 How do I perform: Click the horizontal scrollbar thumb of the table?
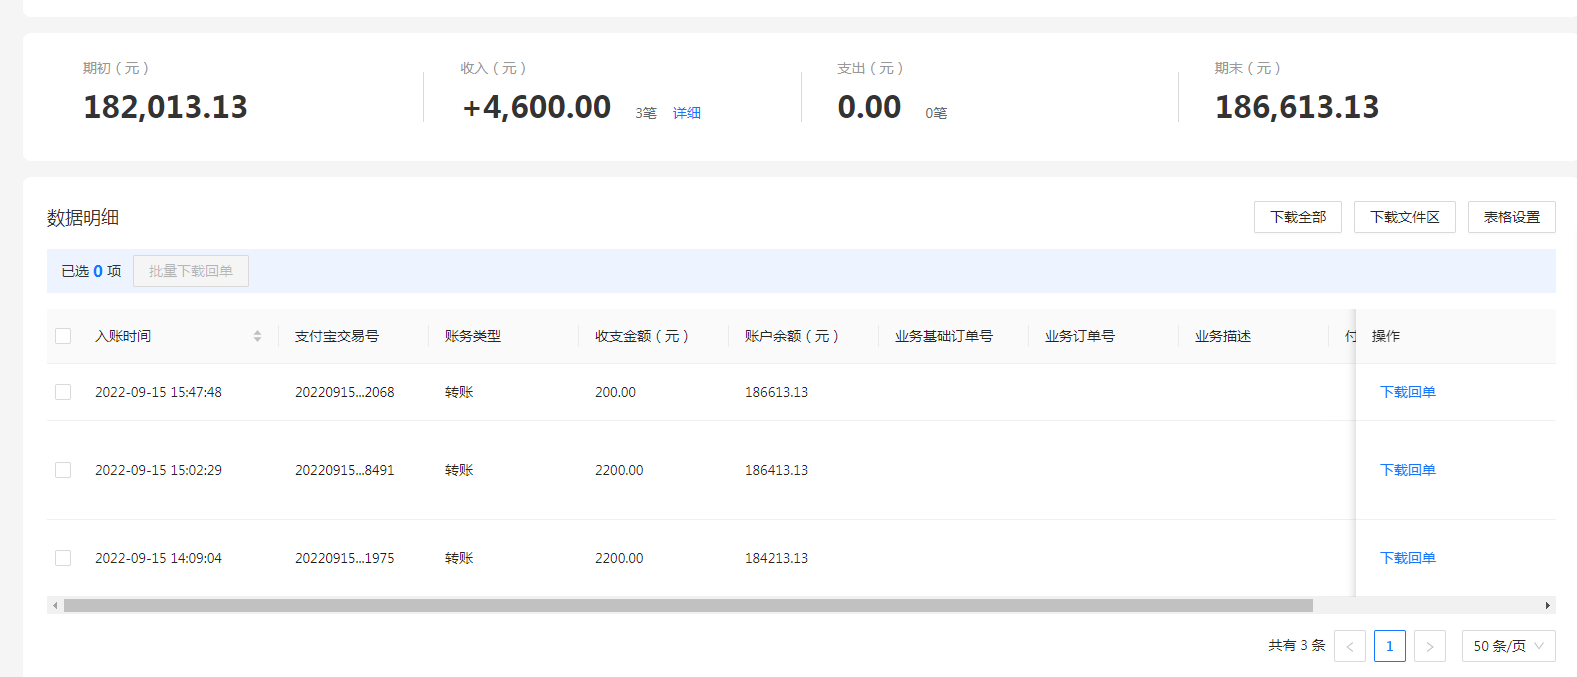coord(688,605)
